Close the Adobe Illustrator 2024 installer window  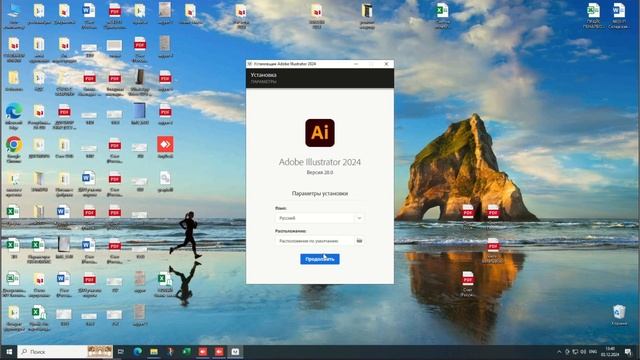pyautogui.click(x=386, y=64)
